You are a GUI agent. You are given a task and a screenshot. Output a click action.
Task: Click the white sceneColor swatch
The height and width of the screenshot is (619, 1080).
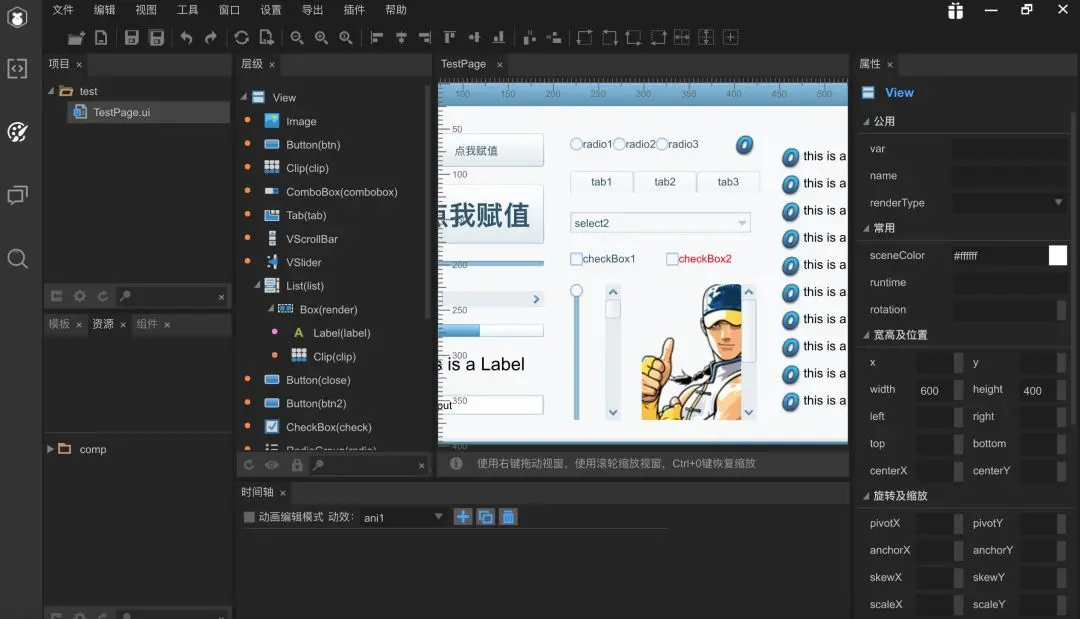1058,255
